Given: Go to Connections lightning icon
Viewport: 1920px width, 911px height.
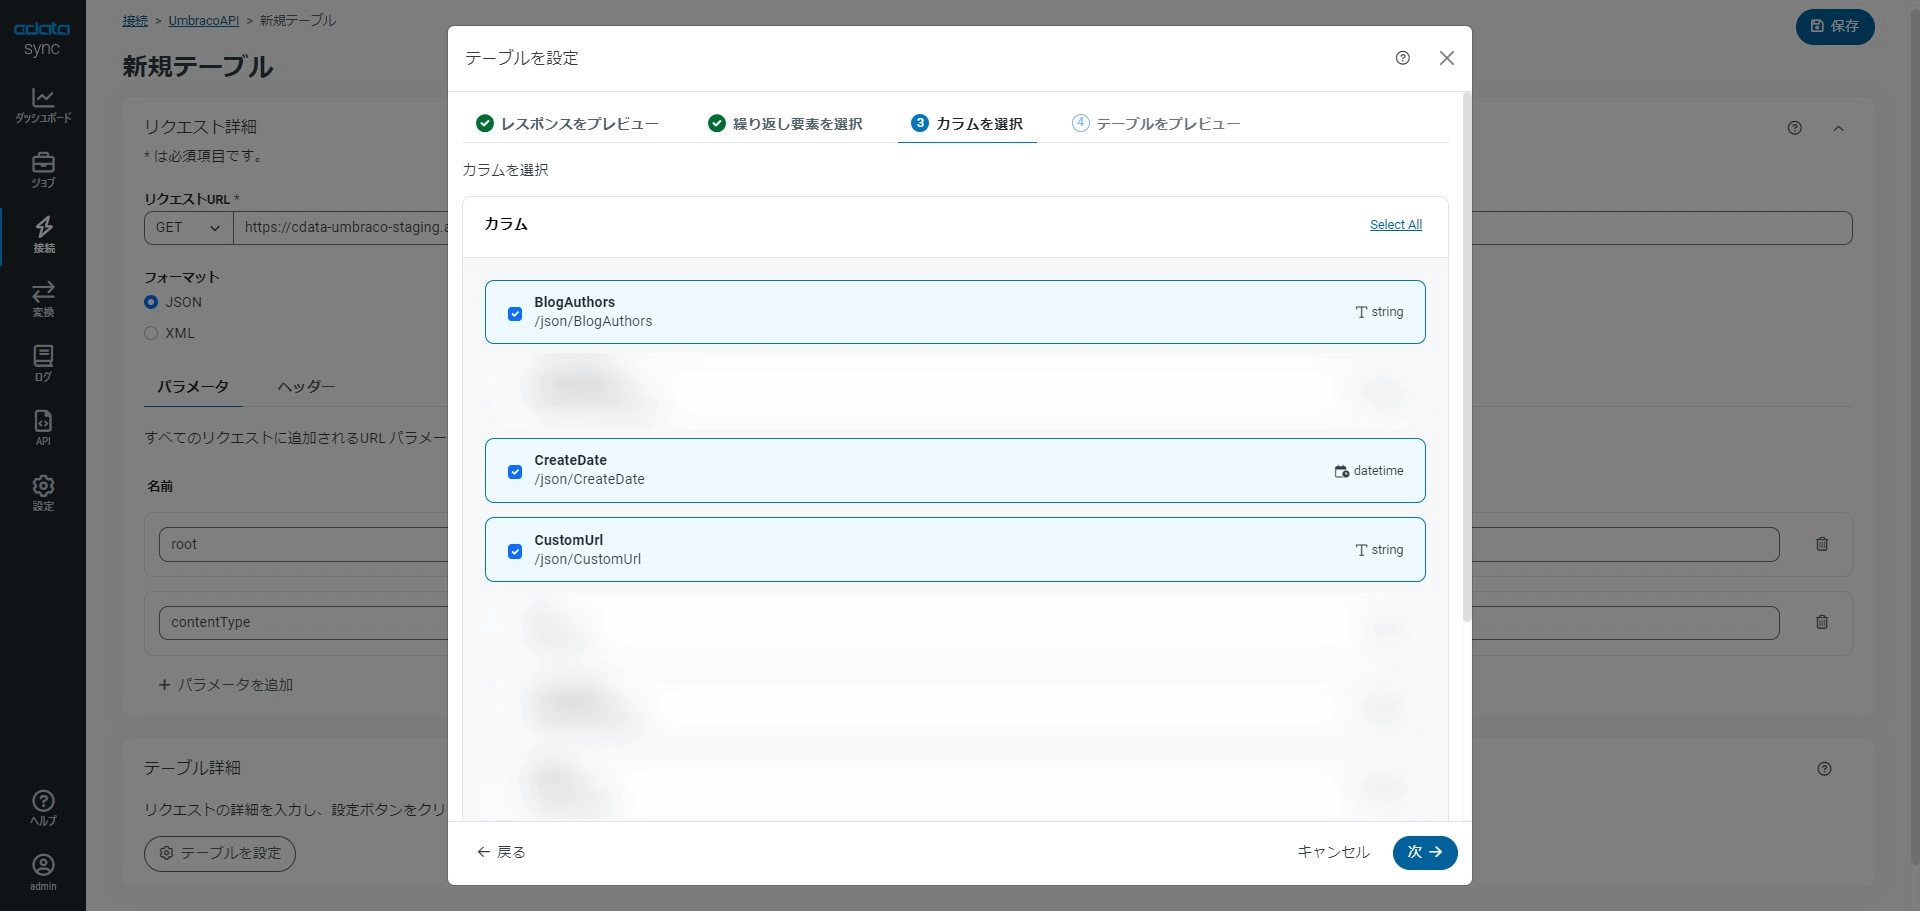Looking at the screenshot, I should pos(43,235).
